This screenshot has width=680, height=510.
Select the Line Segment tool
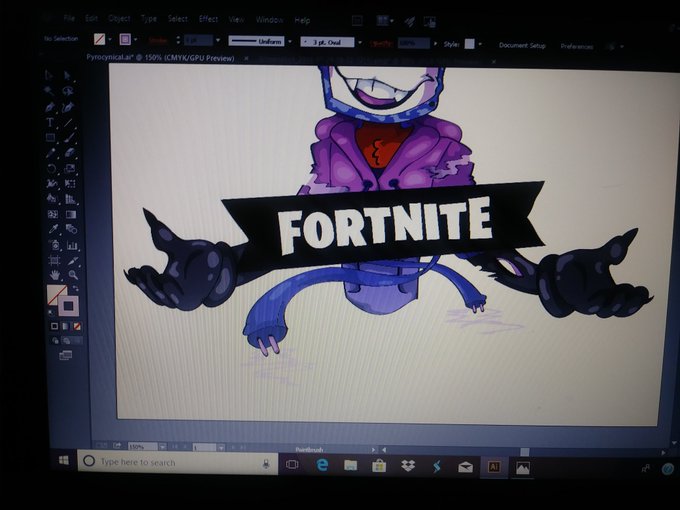[x=69, y=122]
